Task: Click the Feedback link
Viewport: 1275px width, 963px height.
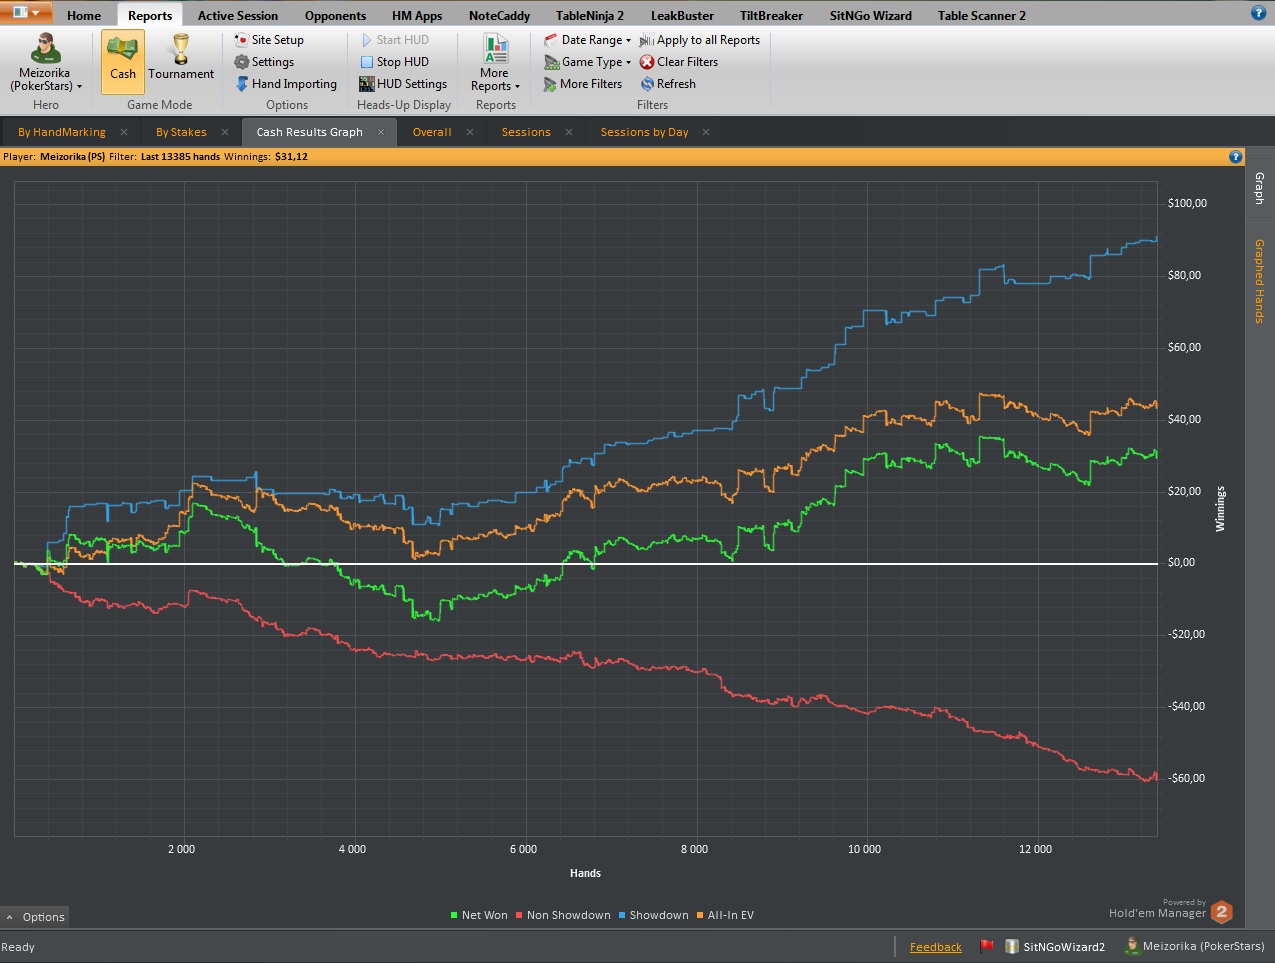Action: [936, 947]
